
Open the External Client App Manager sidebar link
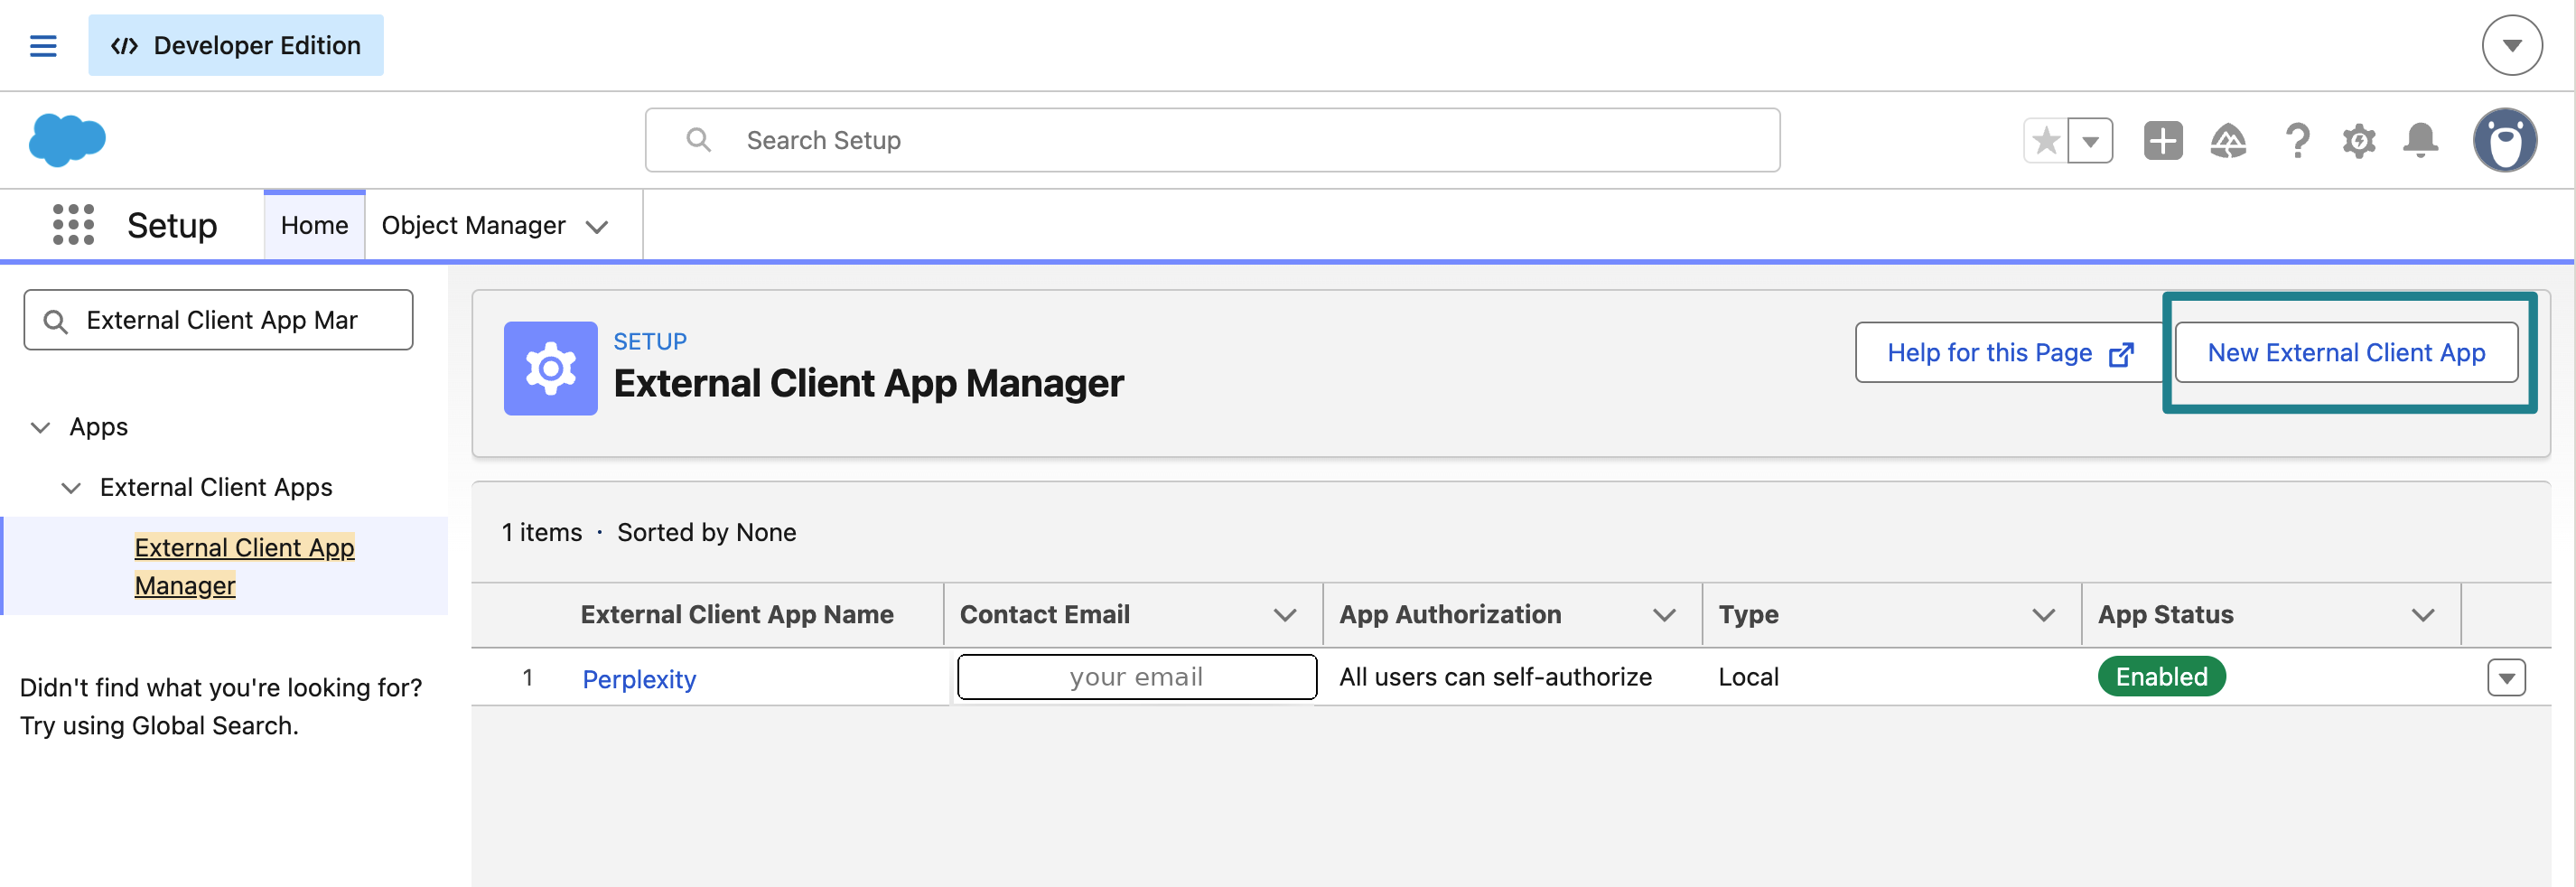click(x=244, y=566)
